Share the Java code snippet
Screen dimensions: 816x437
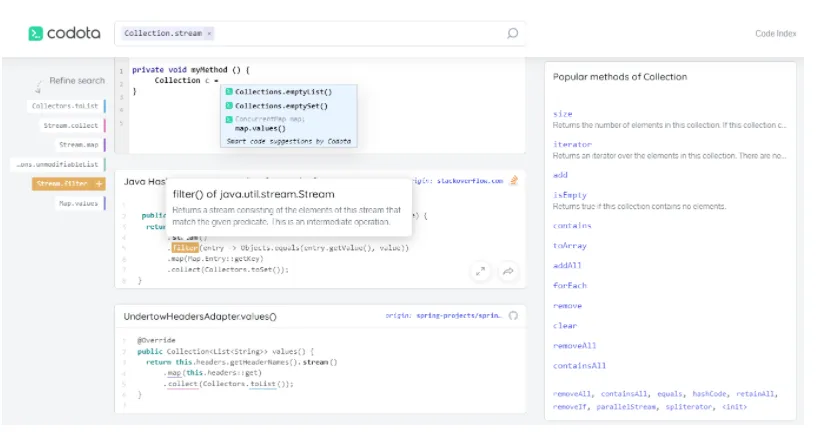pyautogui.click(x=508, y=271)
